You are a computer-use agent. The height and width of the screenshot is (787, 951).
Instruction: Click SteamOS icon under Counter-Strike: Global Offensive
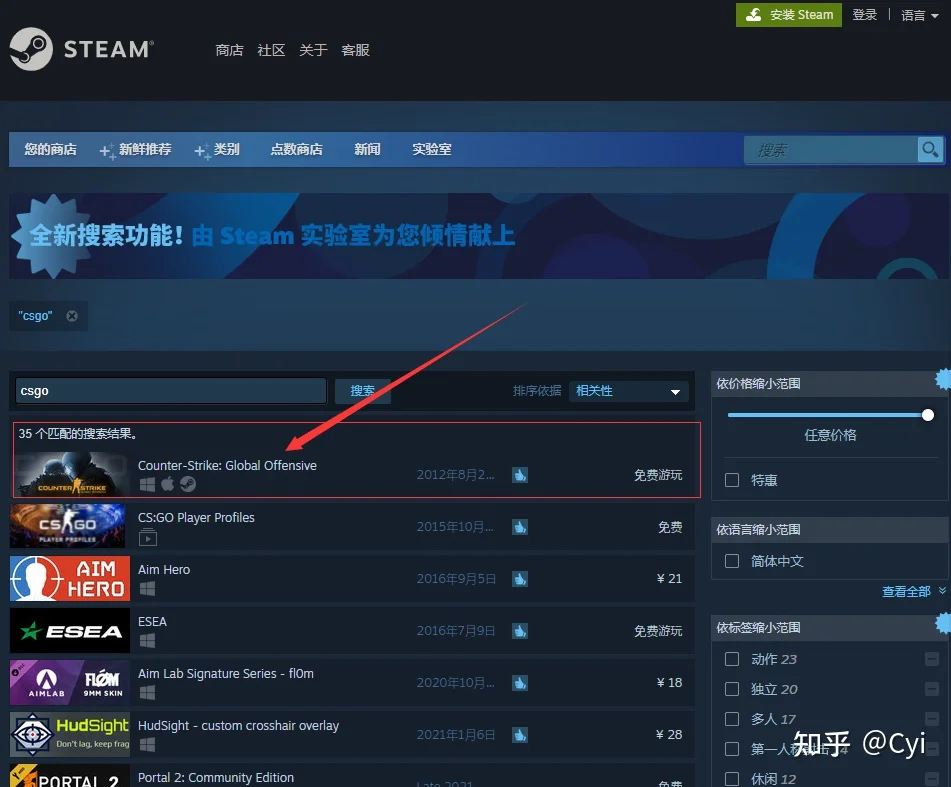pyautogui.click(x=188, y=484)
